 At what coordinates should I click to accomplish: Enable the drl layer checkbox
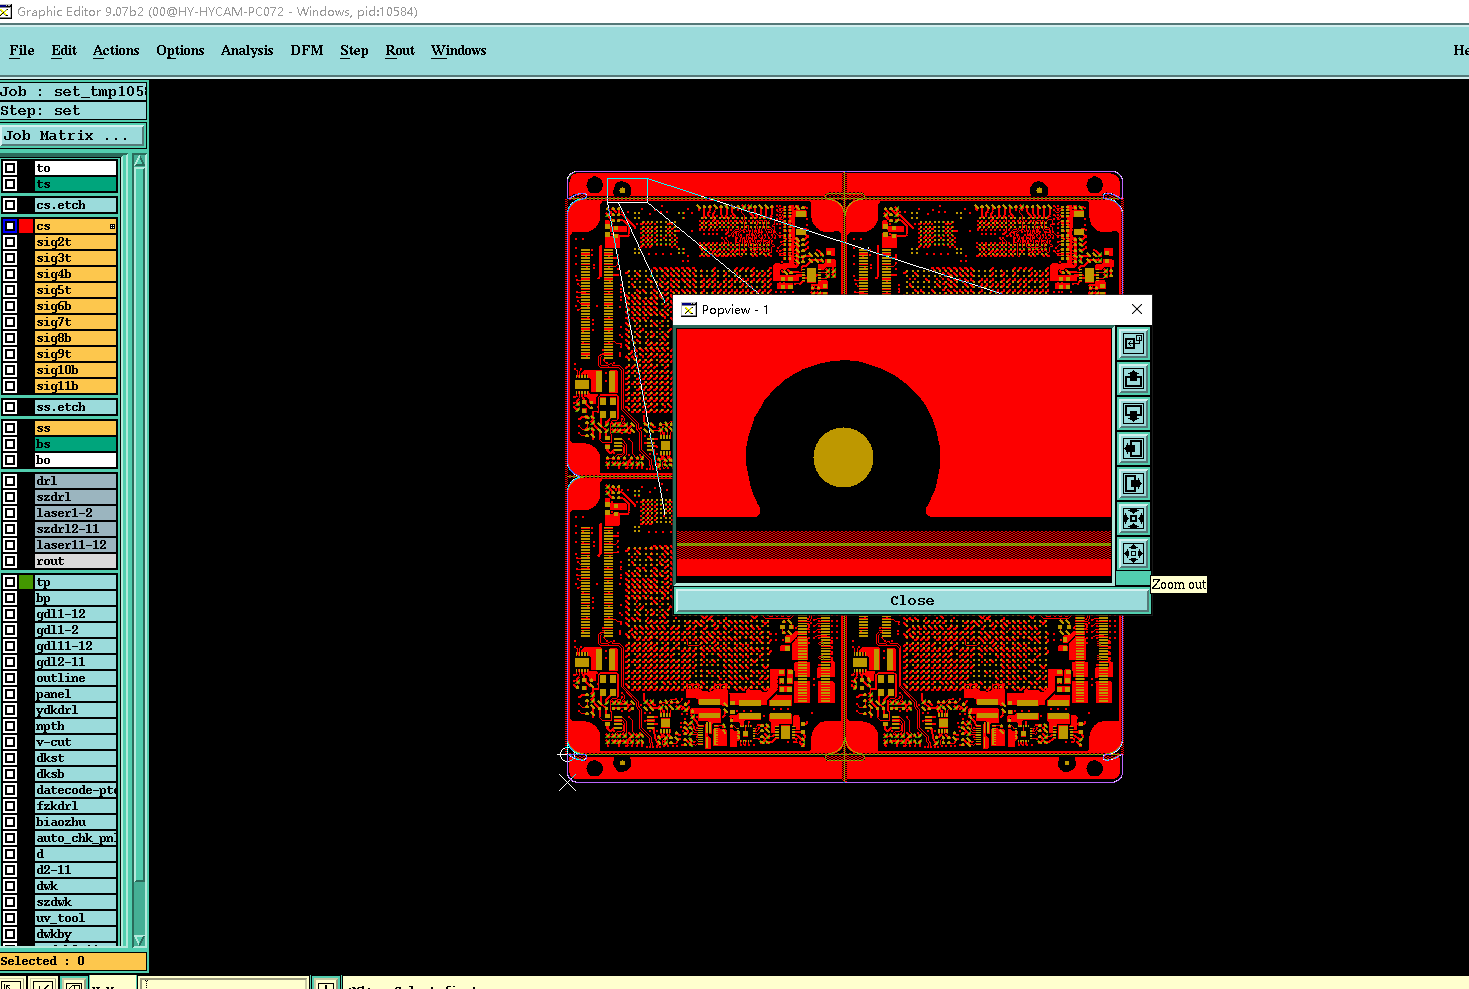10,481
